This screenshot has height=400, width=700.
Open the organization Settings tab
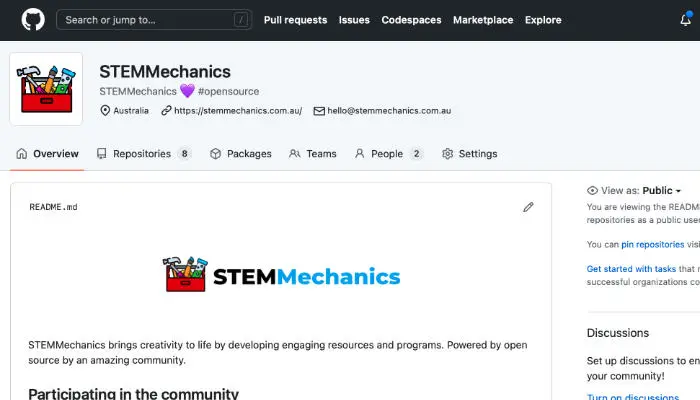point(469,154)
